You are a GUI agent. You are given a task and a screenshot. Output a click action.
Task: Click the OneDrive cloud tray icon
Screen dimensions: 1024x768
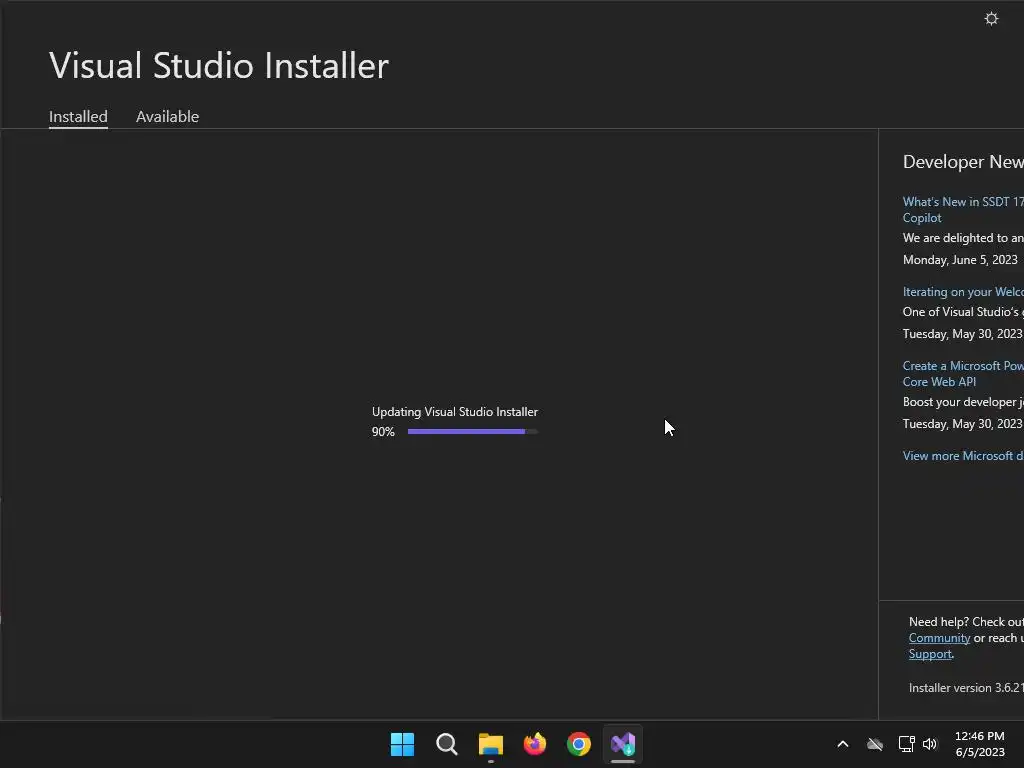tap(874, 744)
